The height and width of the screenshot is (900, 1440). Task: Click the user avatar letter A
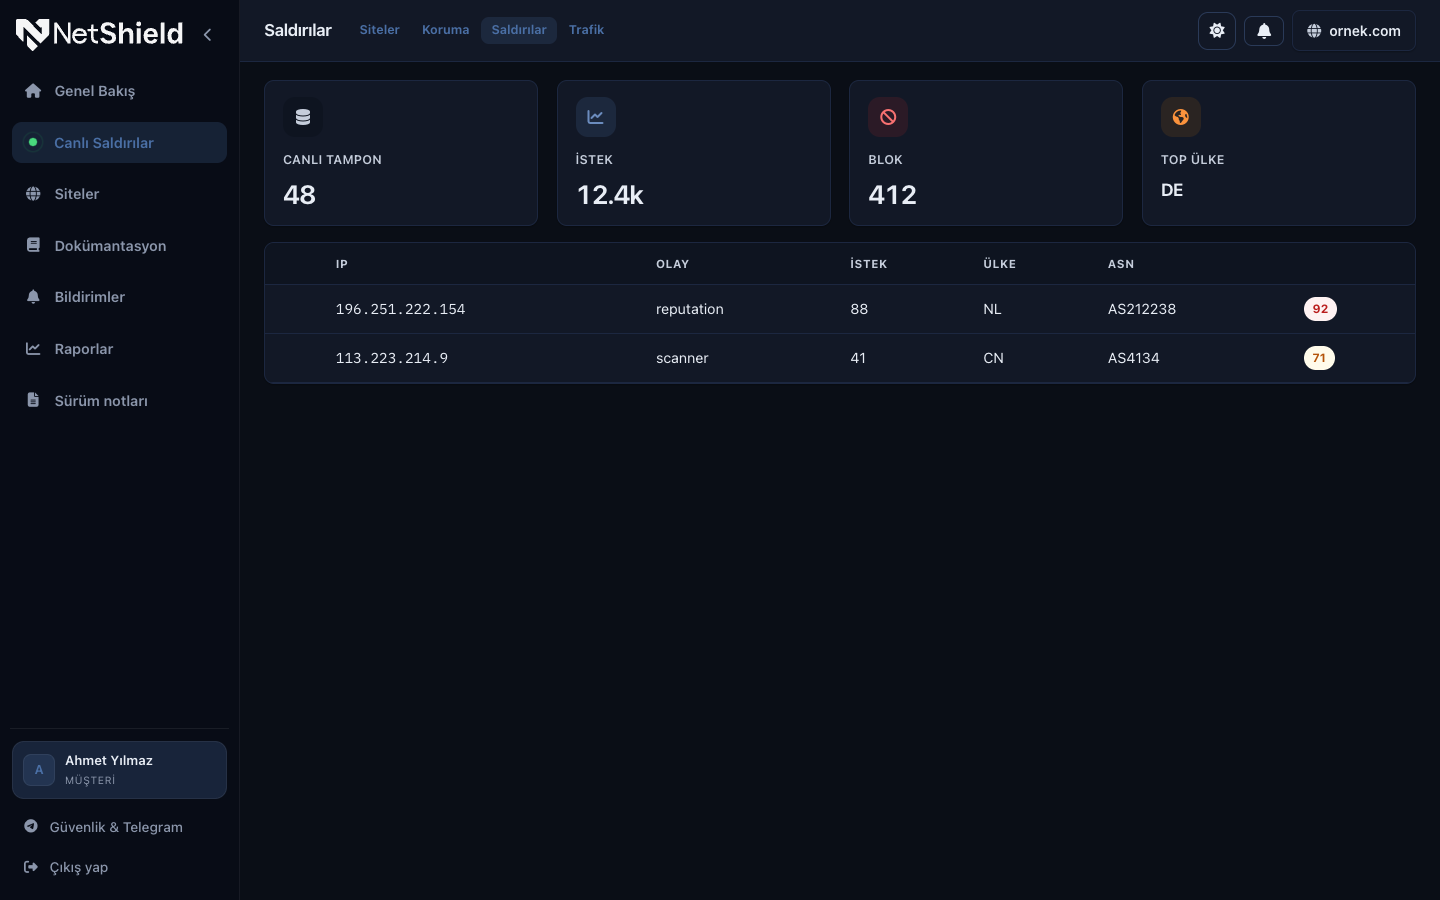39,770
